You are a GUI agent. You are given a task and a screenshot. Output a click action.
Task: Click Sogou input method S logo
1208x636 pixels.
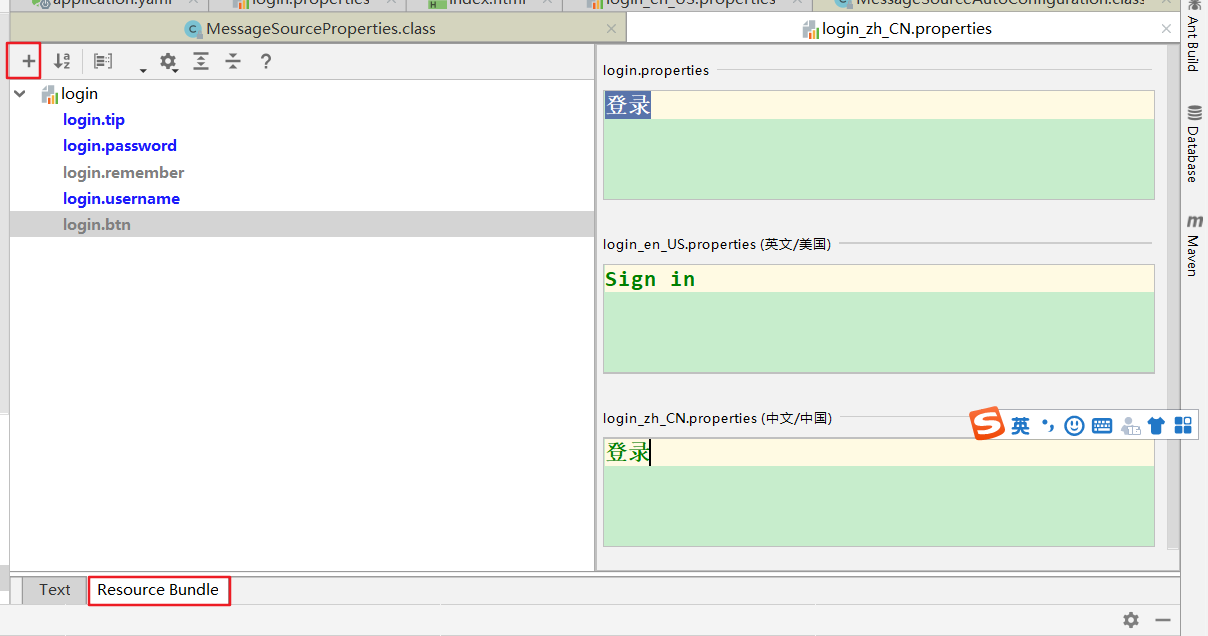(987, 424)
